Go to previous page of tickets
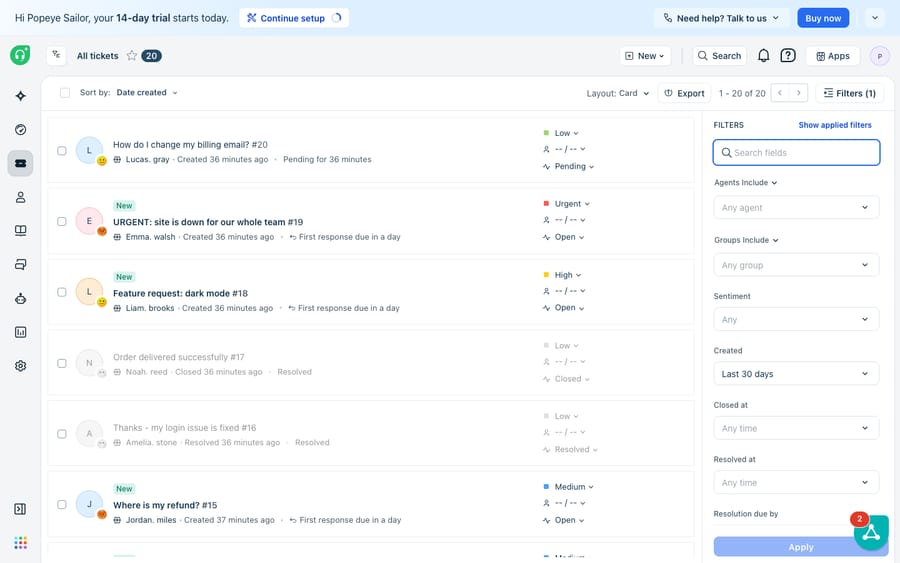This screenshot has height=563, width=900. (x=780, y=93)
